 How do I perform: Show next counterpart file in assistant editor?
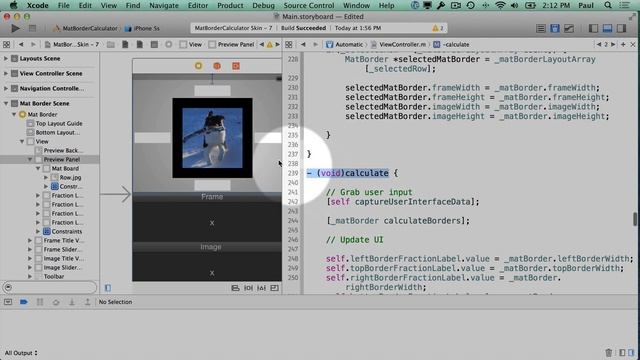[x=613, y=44]
